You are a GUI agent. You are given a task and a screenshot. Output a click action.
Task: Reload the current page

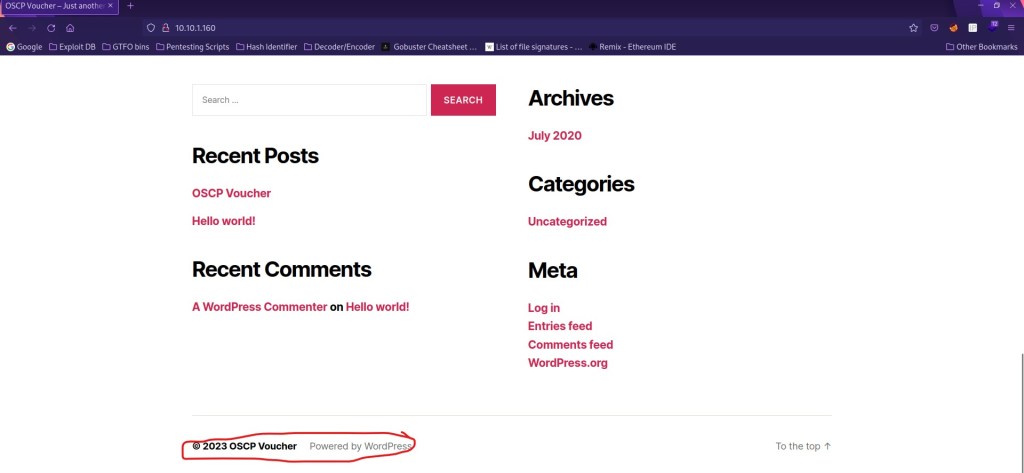(51, 28)
